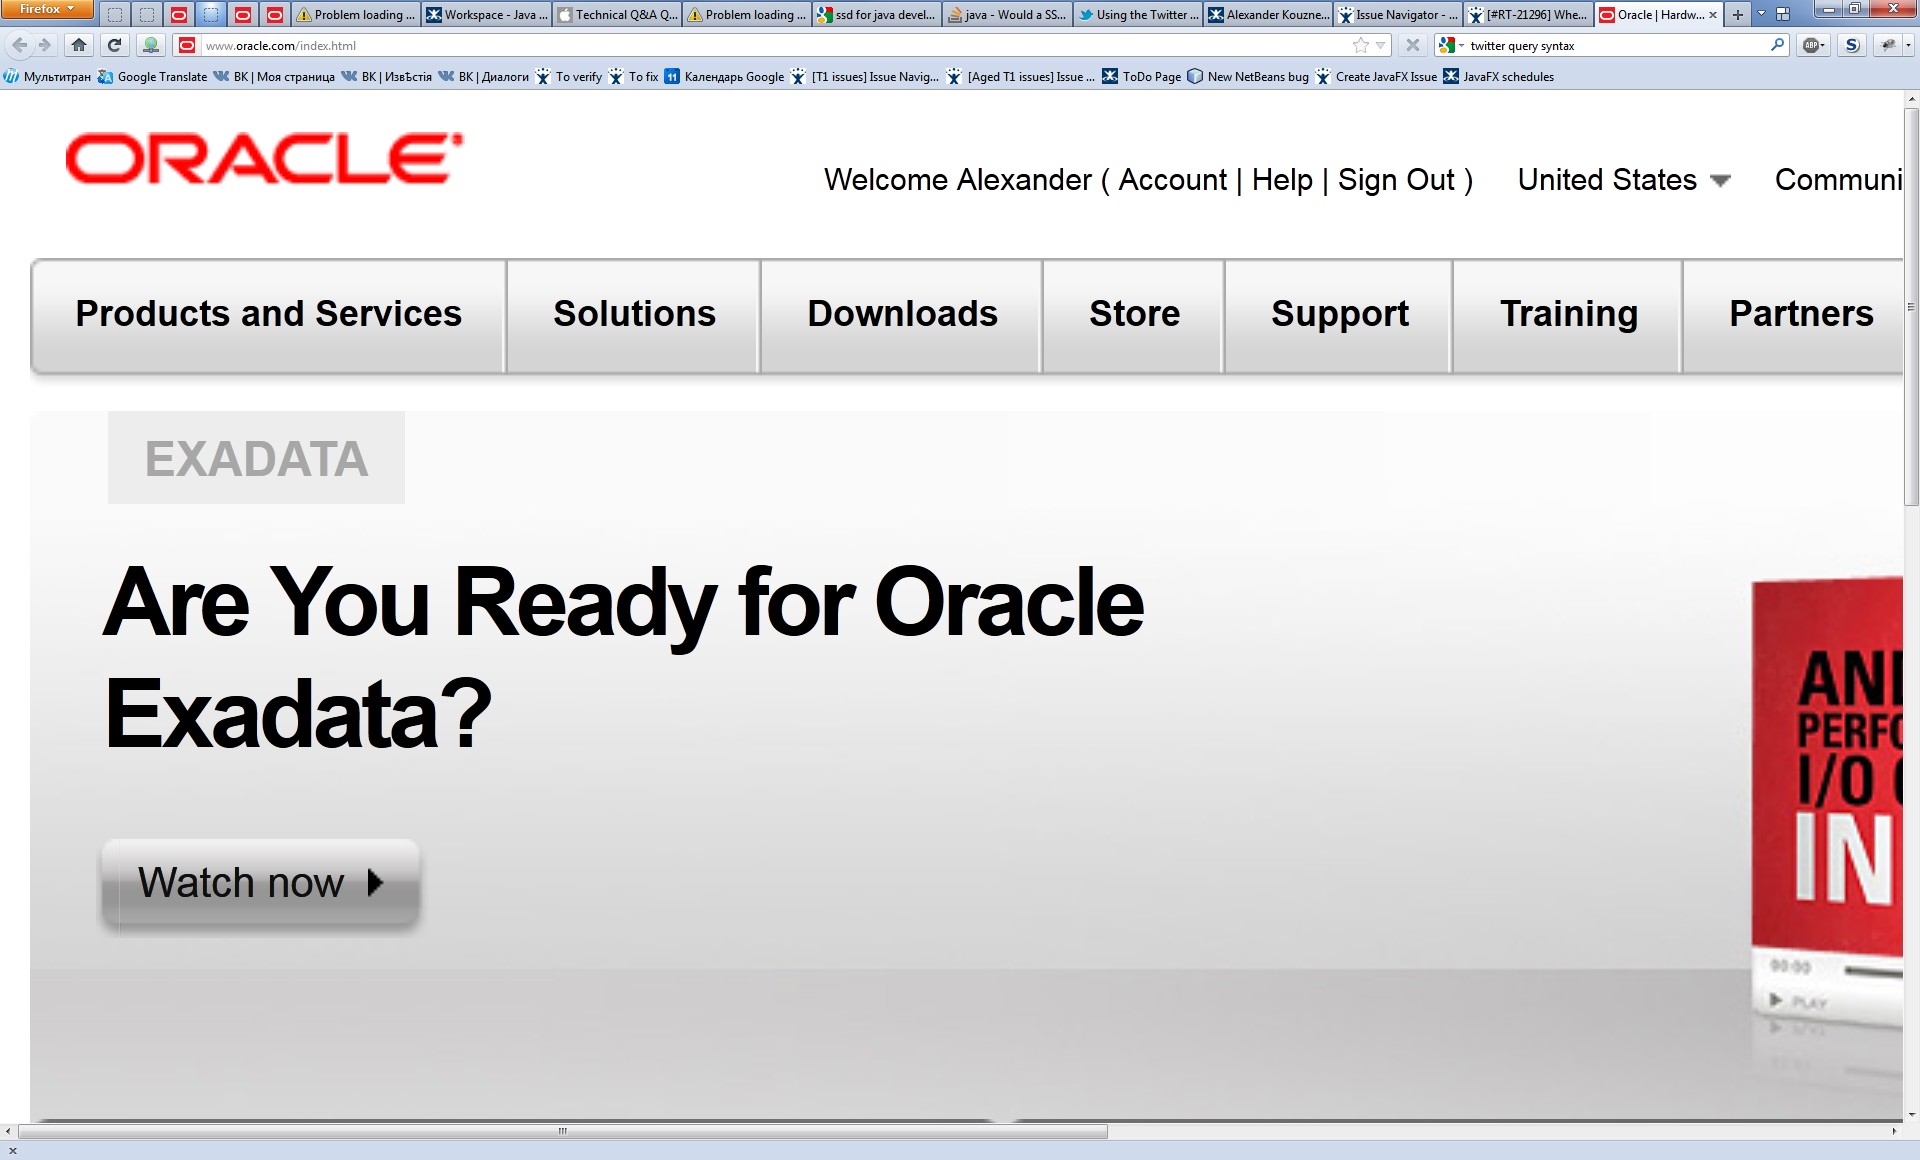
Task: Click the Oracle logo
Action: pos(264,159)
